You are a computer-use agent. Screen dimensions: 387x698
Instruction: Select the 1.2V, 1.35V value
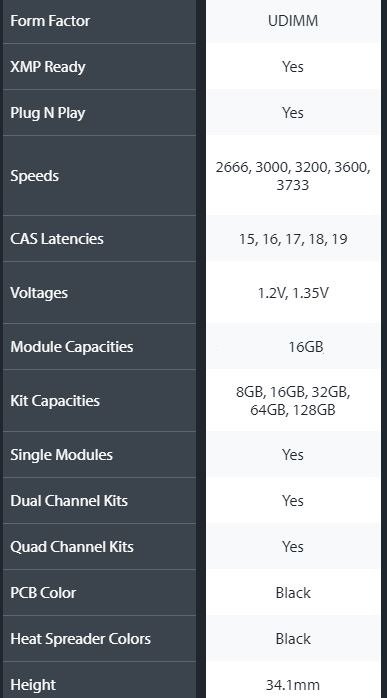[293, 292]
